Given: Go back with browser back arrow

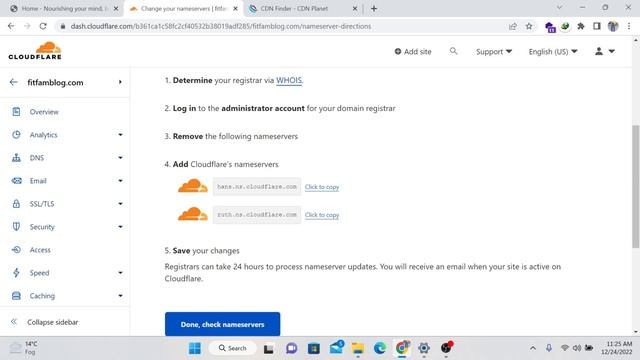Looking at the screenshot, I should click(x=11, y=26).
